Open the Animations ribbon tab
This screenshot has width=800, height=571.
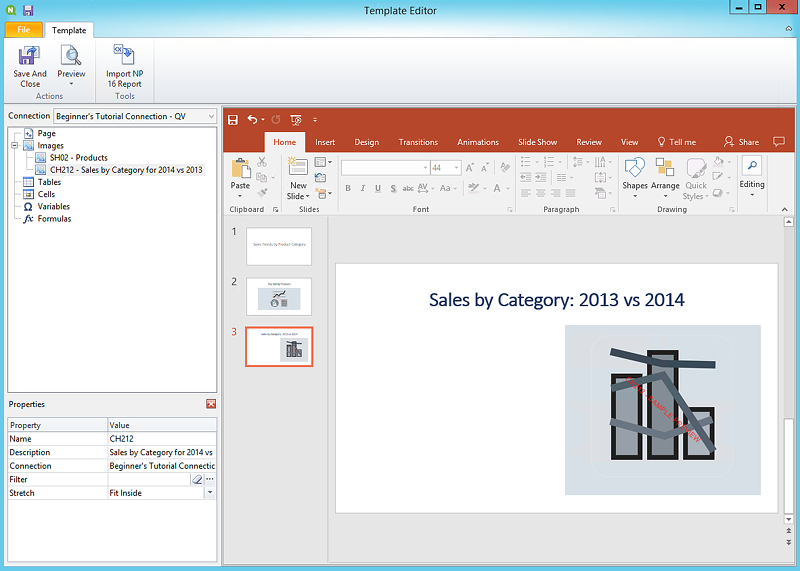(477, 142)
